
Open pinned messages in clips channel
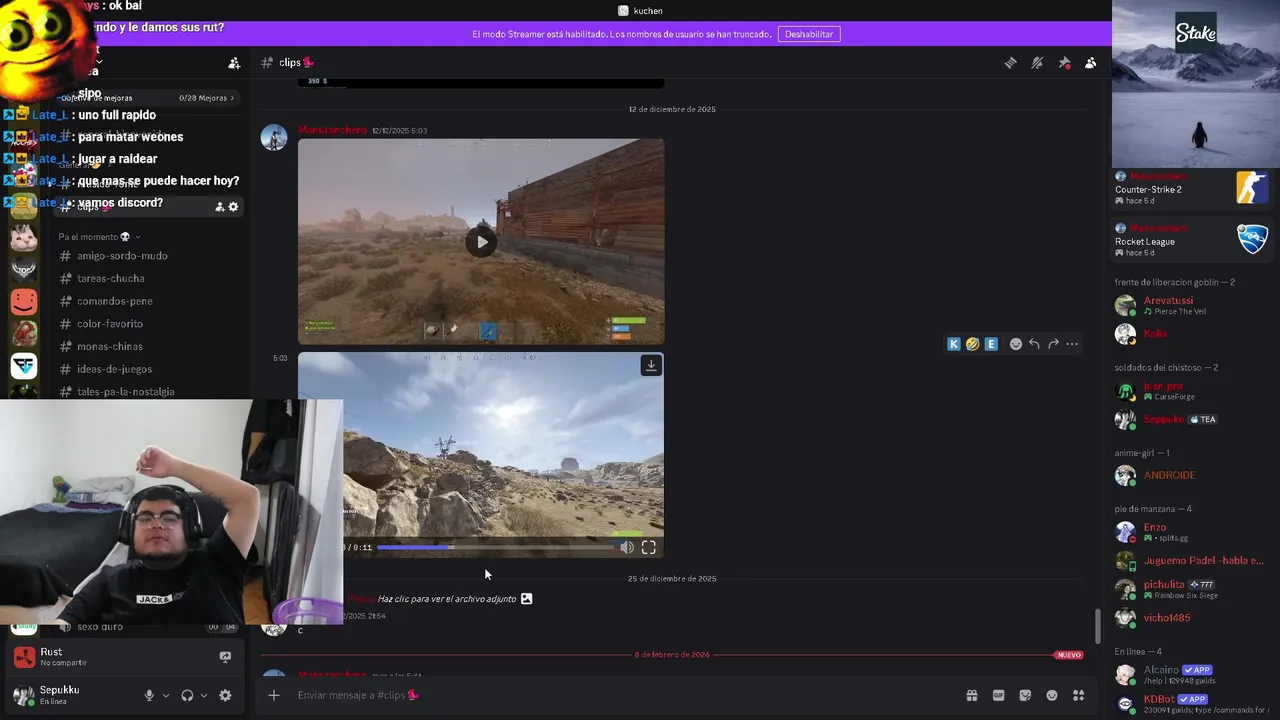click(1064, 63)
